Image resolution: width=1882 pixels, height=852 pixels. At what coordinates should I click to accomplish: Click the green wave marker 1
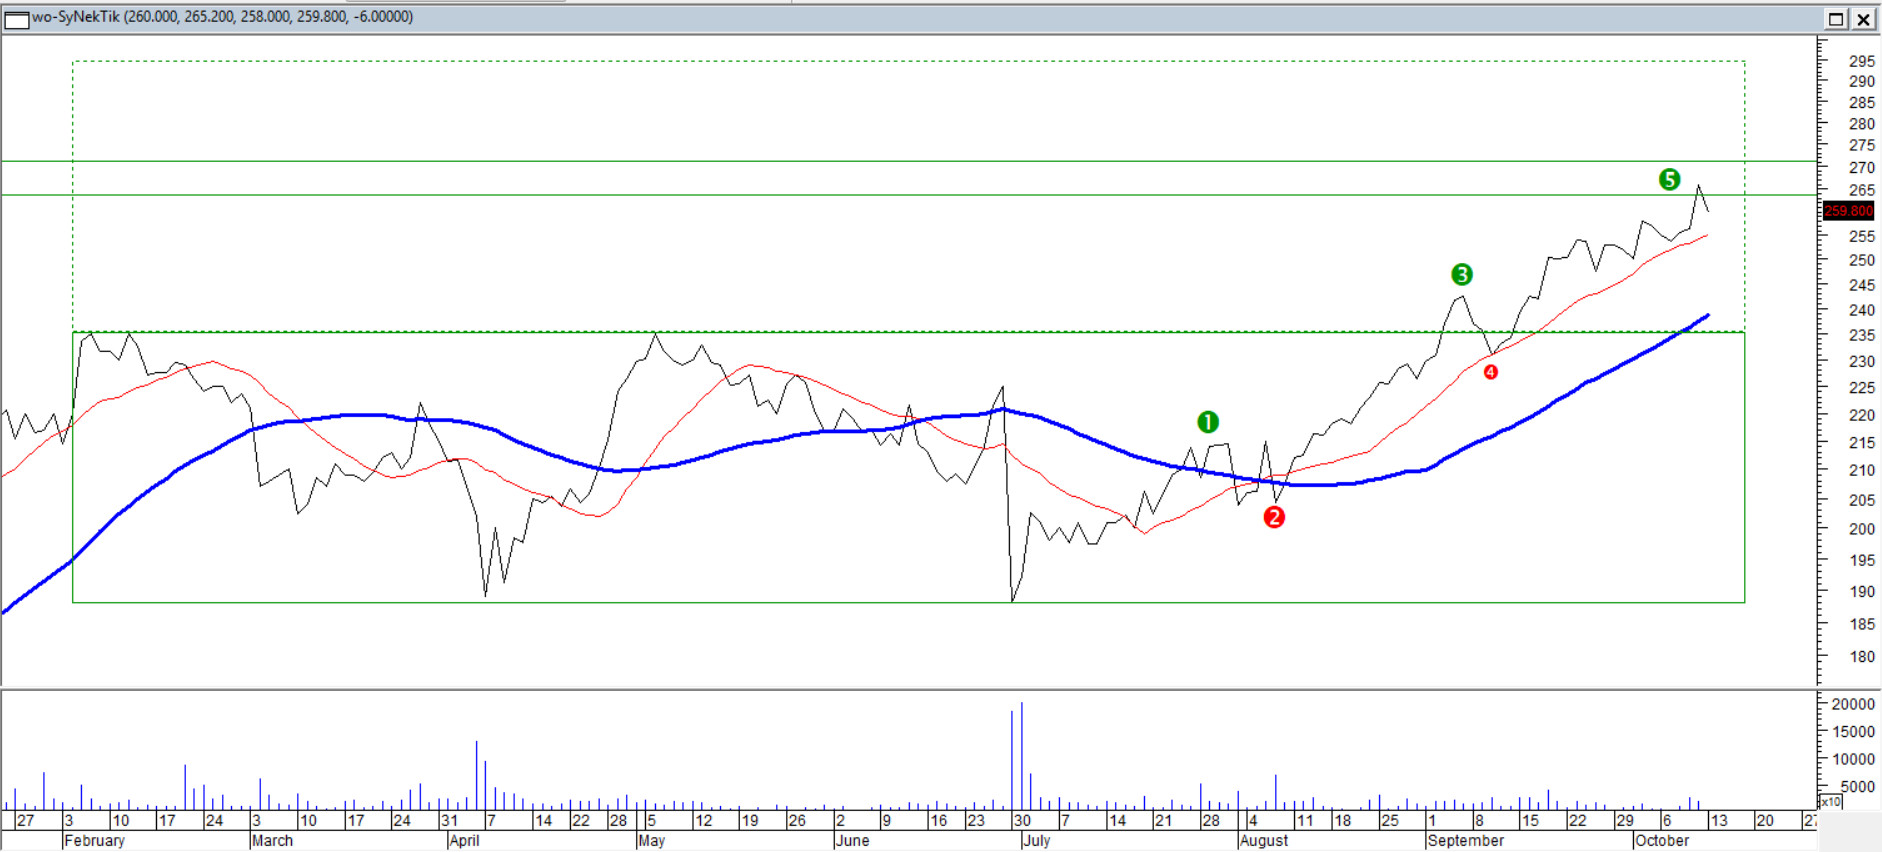(1207, 422)
